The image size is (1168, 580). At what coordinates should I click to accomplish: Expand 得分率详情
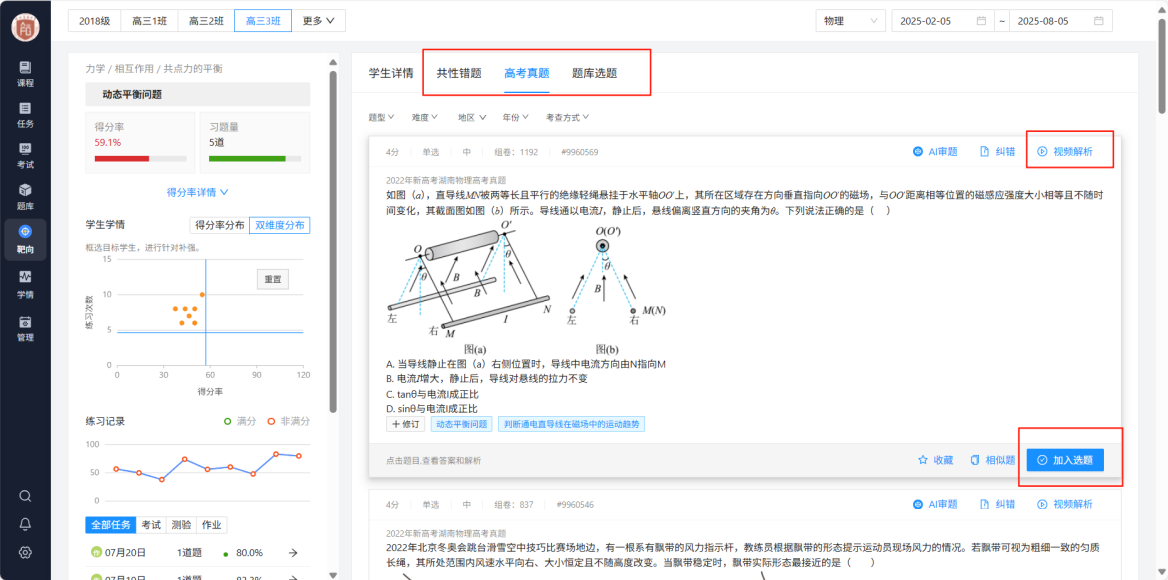click(197, 192)
